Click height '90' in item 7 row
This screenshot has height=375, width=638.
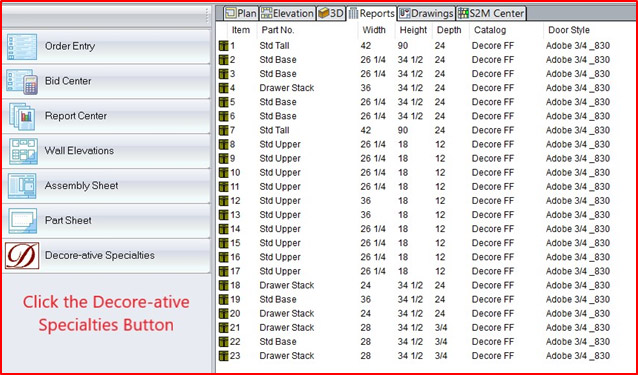tap(403, 131)
